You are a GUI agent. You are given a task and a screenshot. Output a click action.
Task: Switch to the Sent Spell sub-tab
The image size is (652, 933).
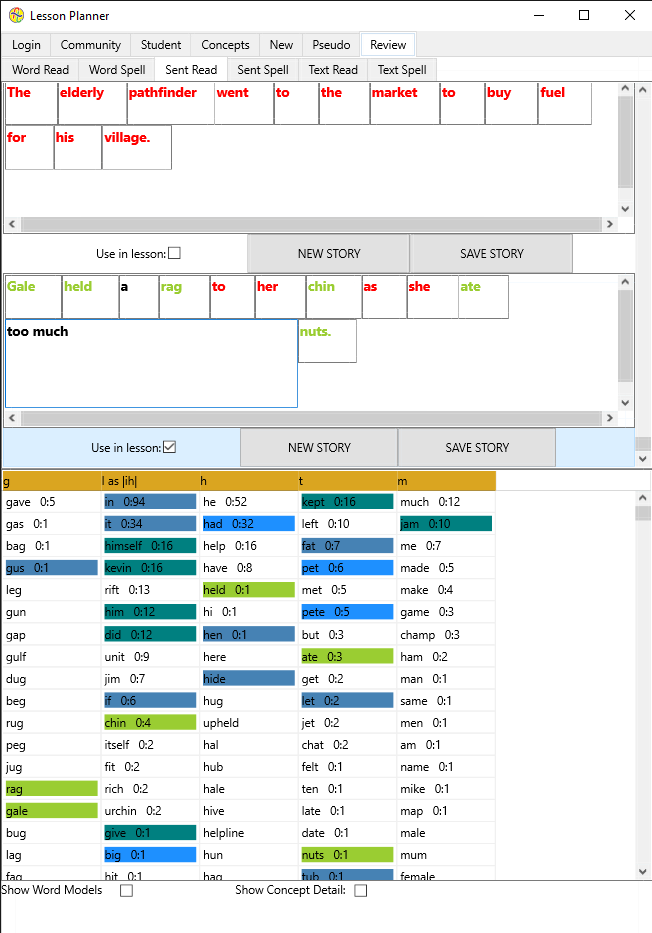262,70
